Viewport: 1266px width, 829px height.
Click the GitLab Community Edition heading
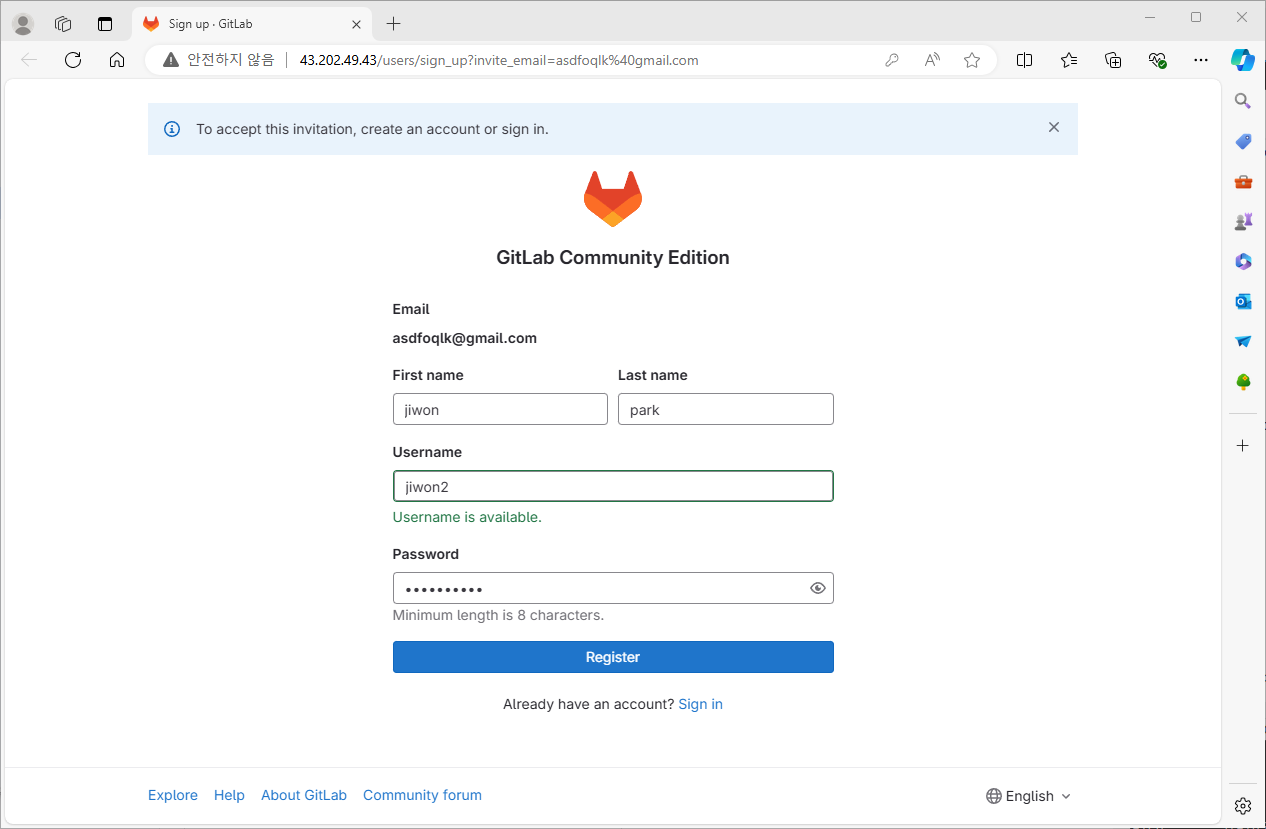[613, 257]
